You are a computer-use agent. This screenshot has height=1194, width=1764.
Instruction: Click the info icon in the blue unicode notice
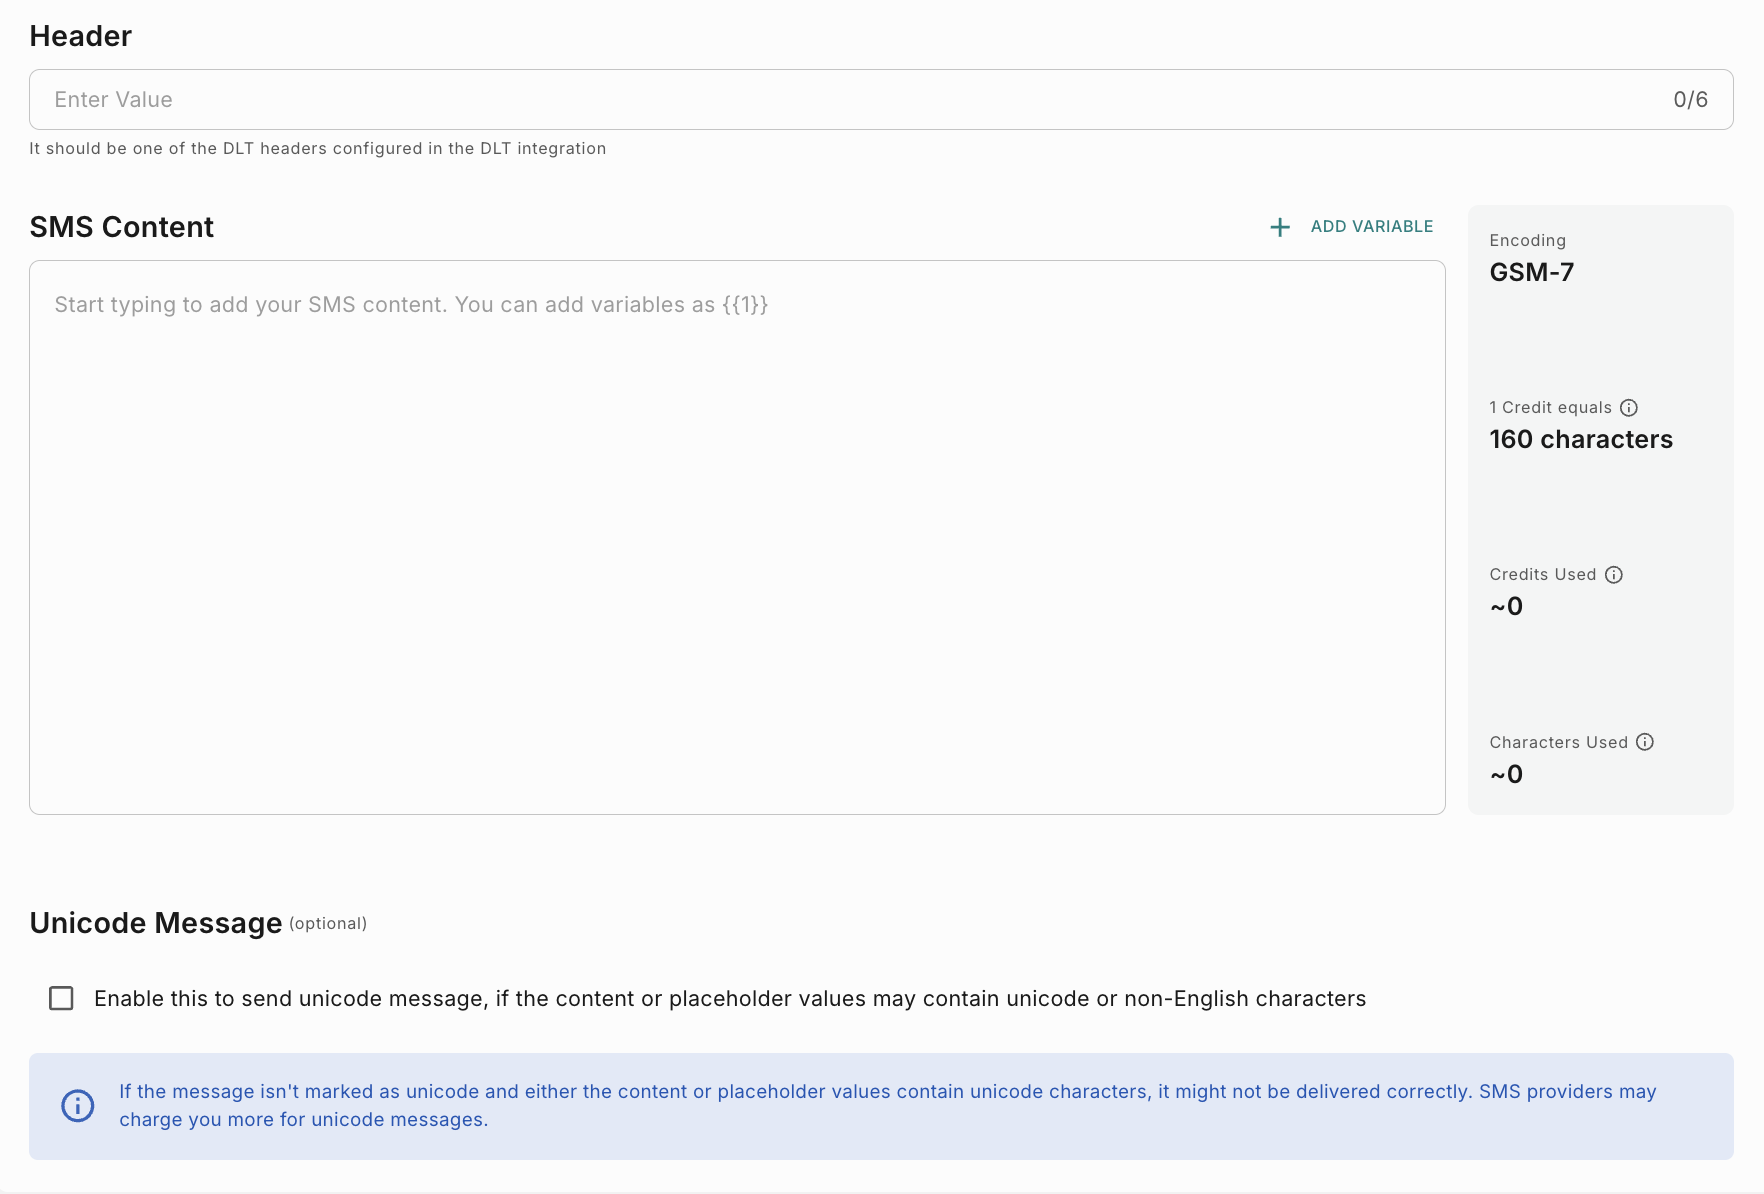pos(78,1105)
